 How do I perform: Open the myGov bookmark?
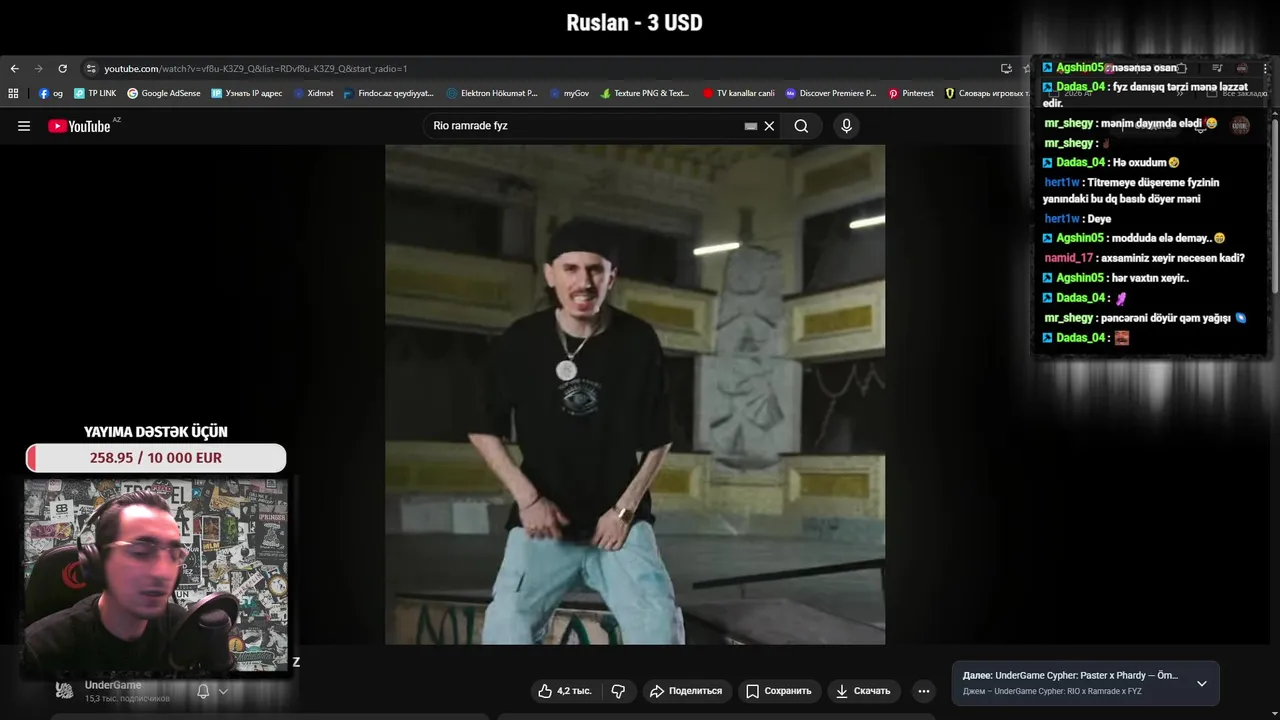tap(569, 93)
